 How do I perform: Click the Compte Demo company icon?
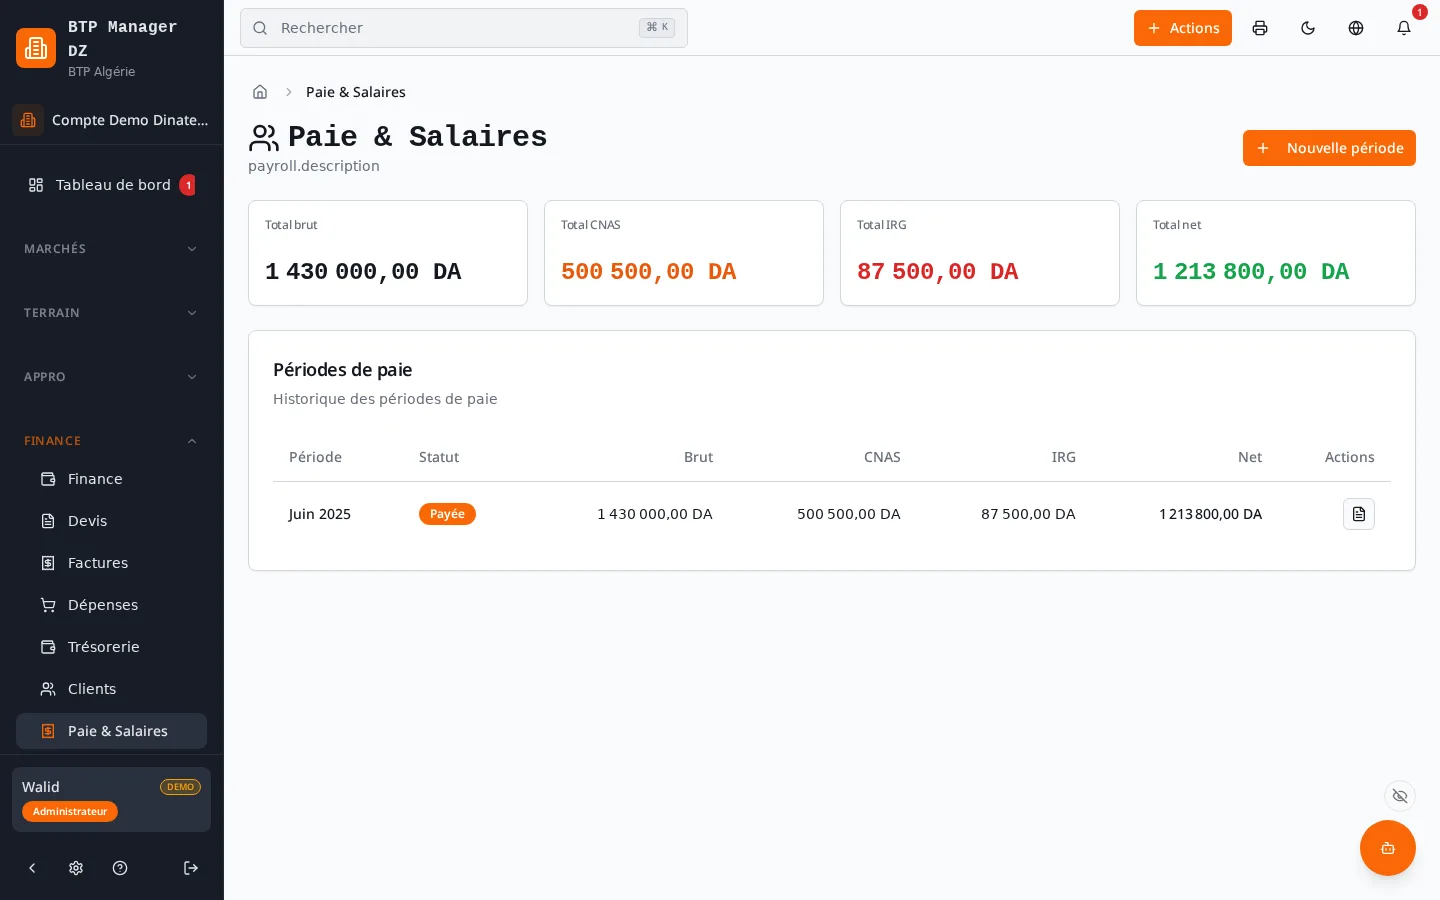tap(28, 120)
